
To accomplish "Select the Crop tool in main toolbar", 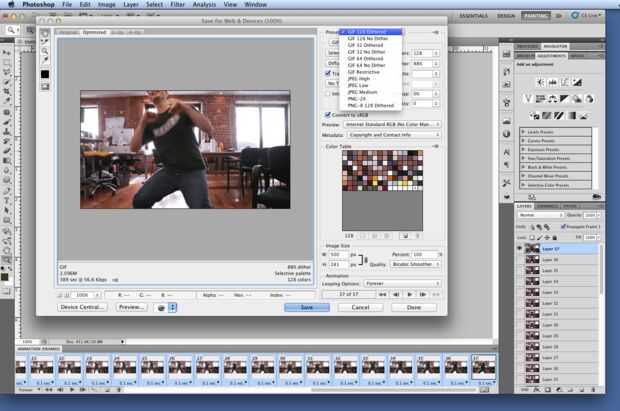I will [x=7, y=91].
